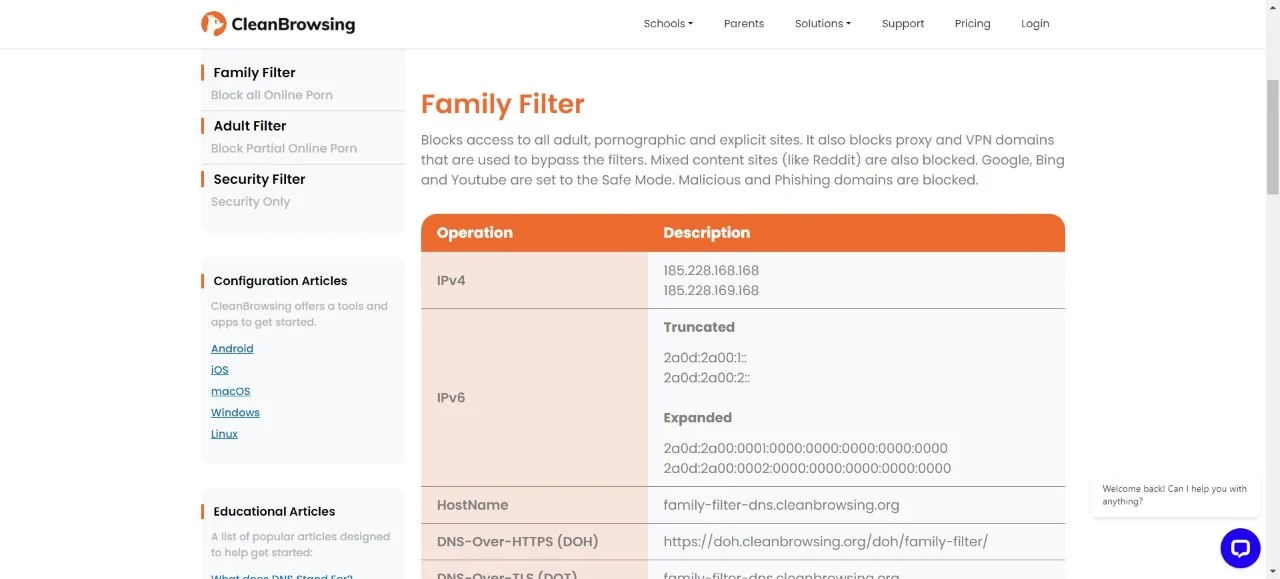The width and height of the screenshot is (1280, 579).
Task: Open the macOS configuration article
Action: 231,391
